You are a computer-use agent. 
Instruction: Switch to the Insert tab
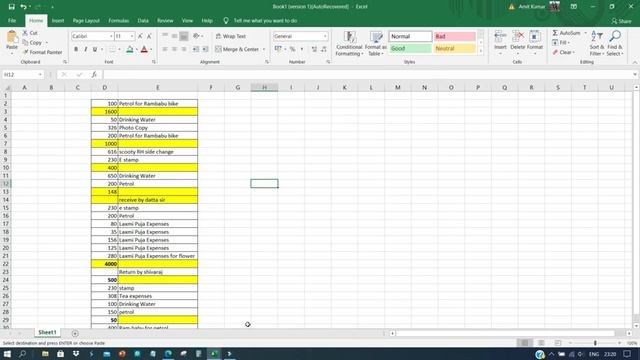pos(58,21)
